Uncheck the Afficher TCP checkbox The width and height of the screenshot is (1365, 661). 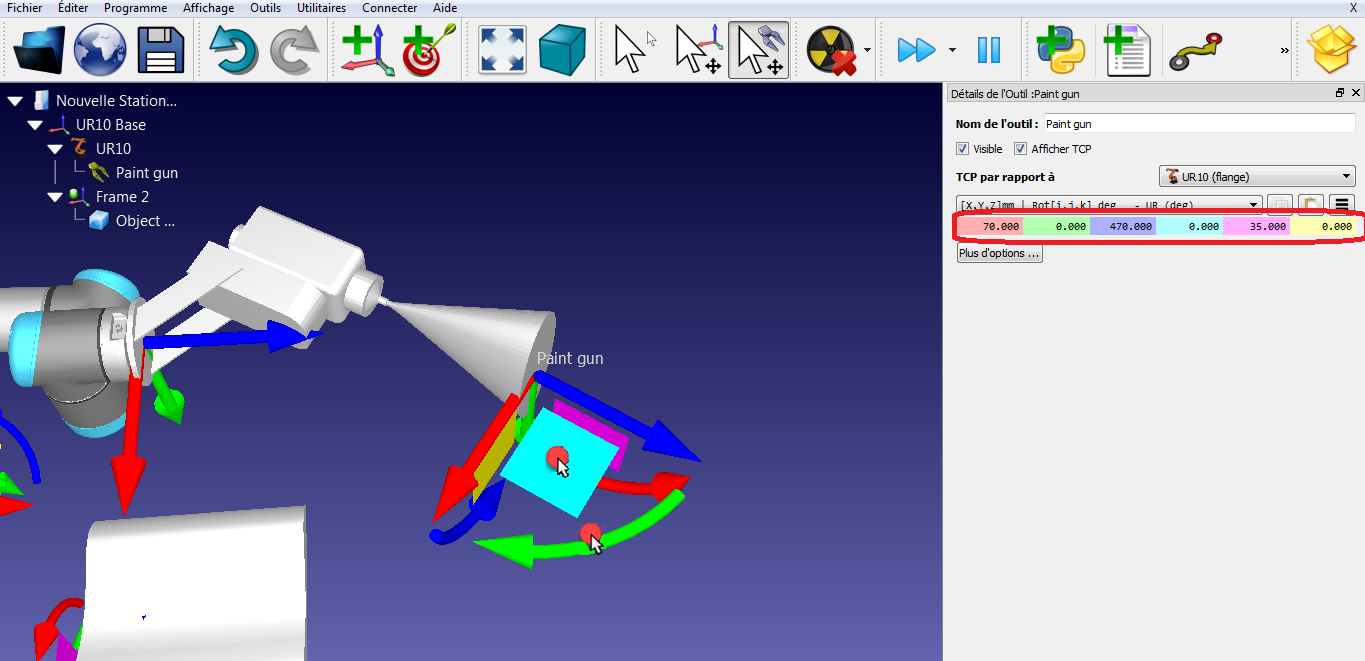[x=1021, y=149]
